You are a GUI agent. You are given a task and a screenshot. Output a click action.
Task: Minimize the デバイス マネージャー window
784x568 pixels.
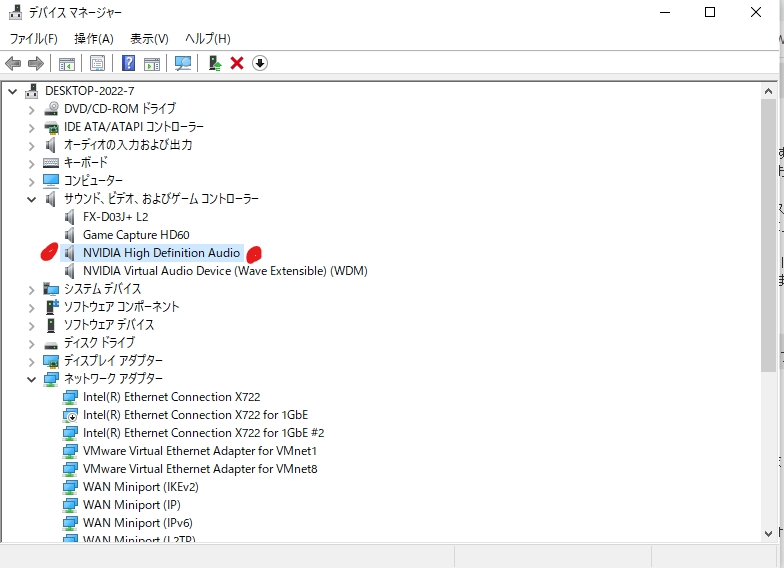point(665,12)
